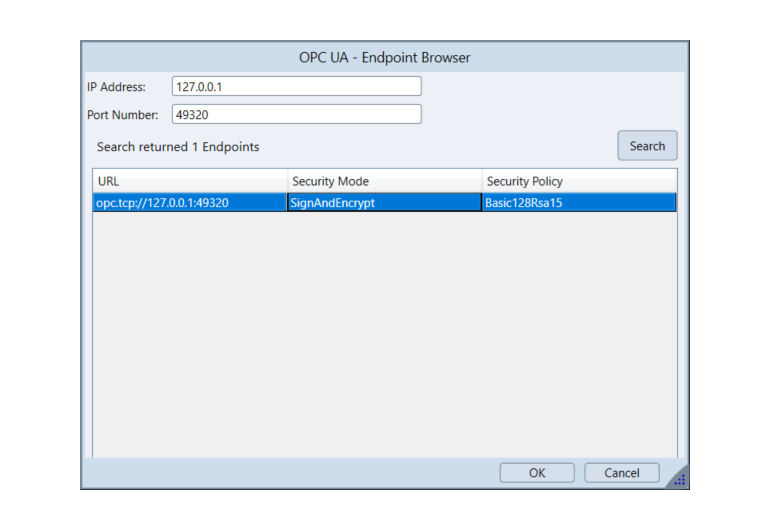
Task: Click the OPC UA - Endpoint Browser title bar
Action: pyautogui.click(x=384, y=57)
